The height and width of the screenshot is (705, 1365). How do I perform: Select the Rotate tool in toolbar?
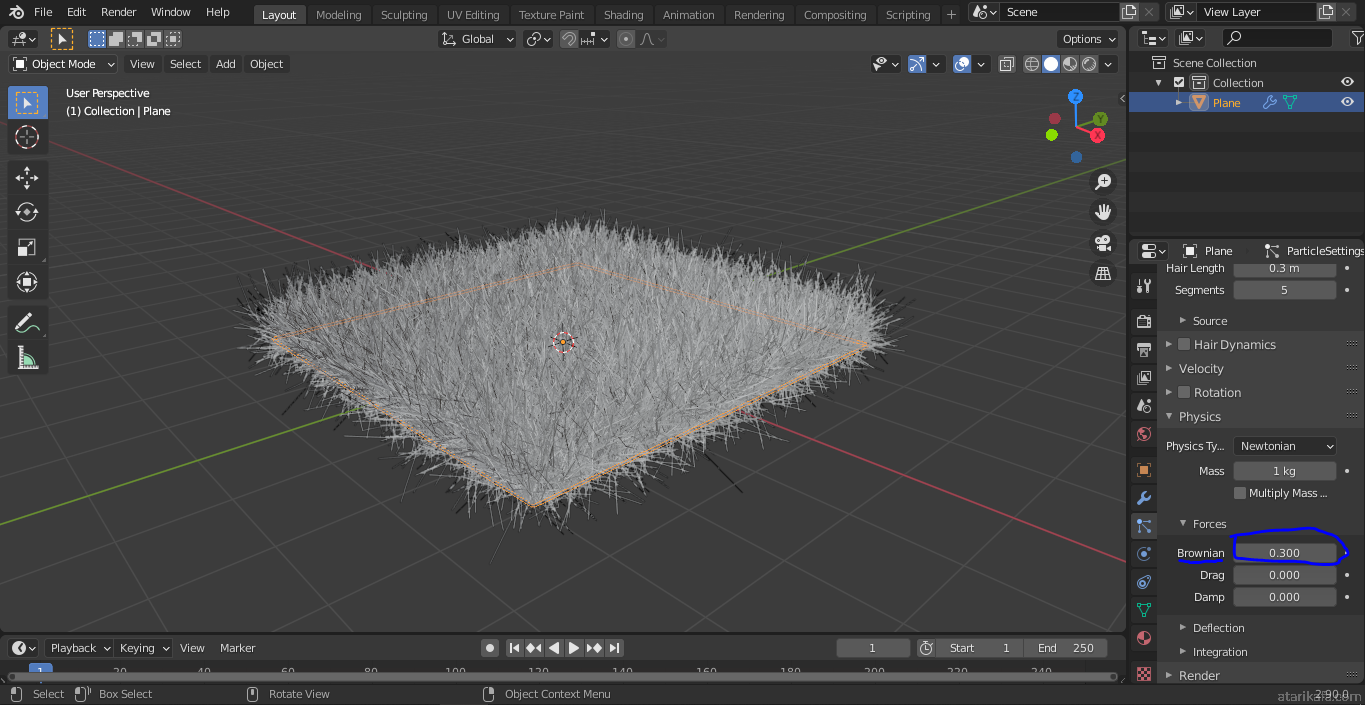pyautogui.click(x=27, y=212)
